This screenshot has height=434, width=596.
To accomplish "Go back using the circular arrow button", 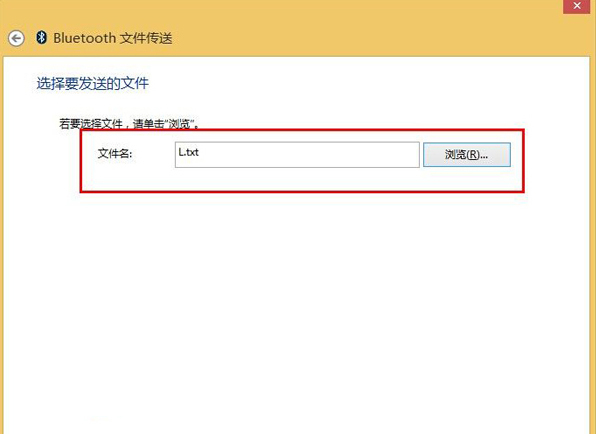I will click(x=16, y=38).
